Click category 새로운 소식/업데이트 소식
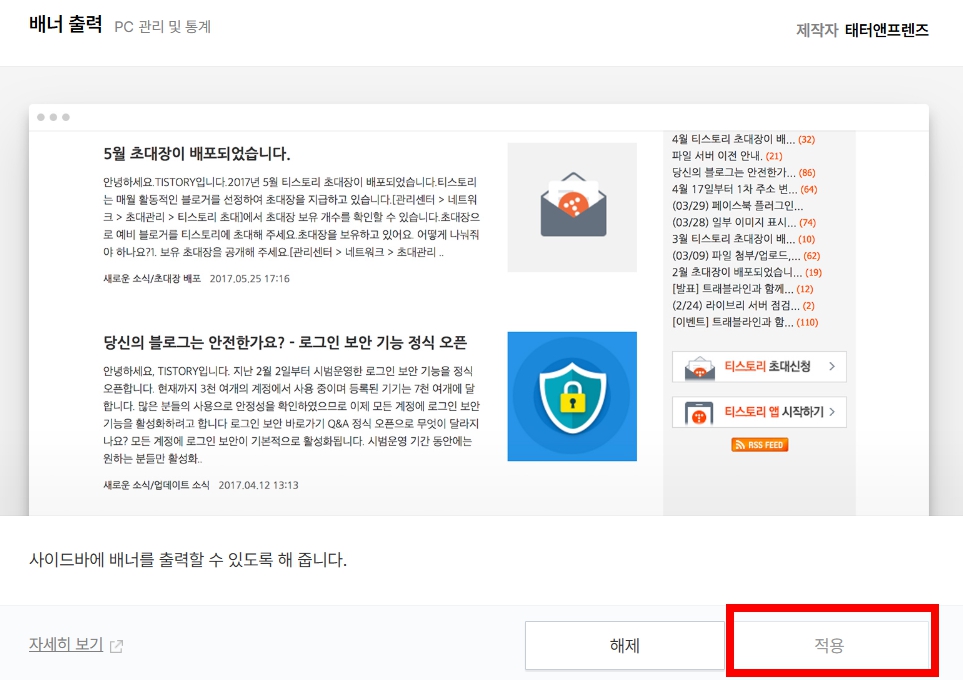963x680 pixels. [x=156, y=485]
